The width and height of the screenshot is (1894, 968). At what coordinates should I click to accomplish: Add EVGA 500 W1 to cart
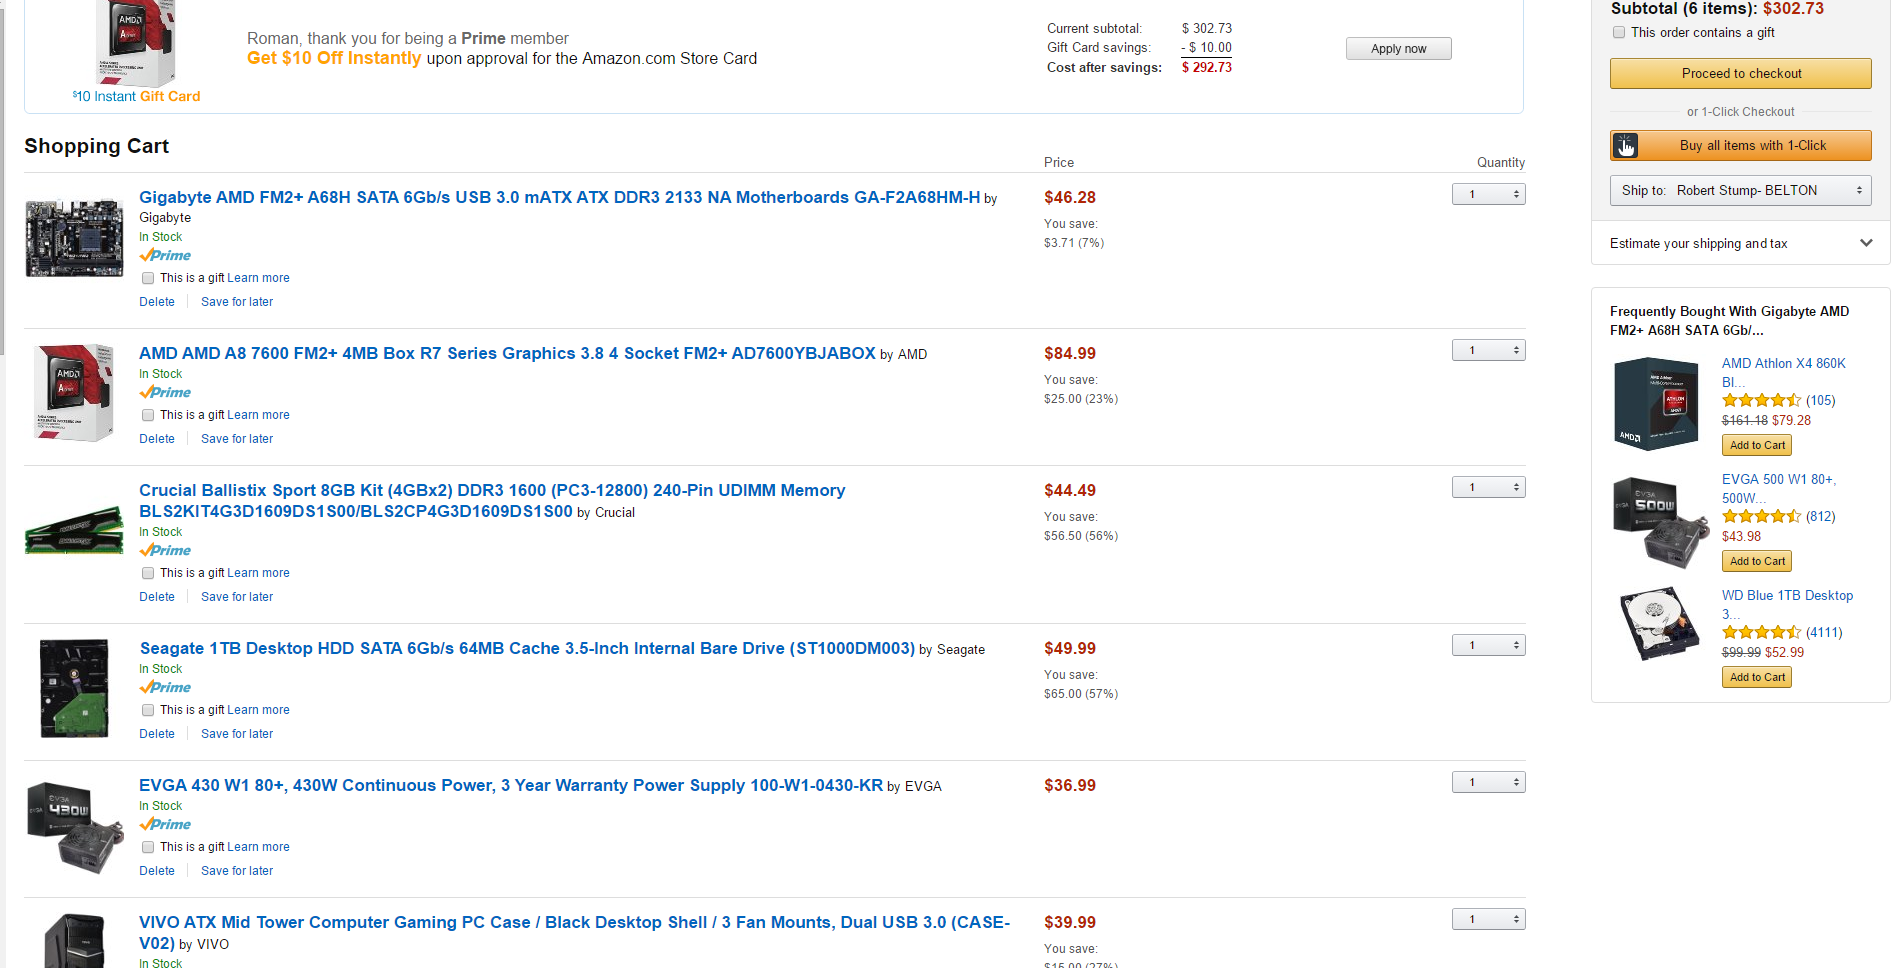click(1757, 561)
